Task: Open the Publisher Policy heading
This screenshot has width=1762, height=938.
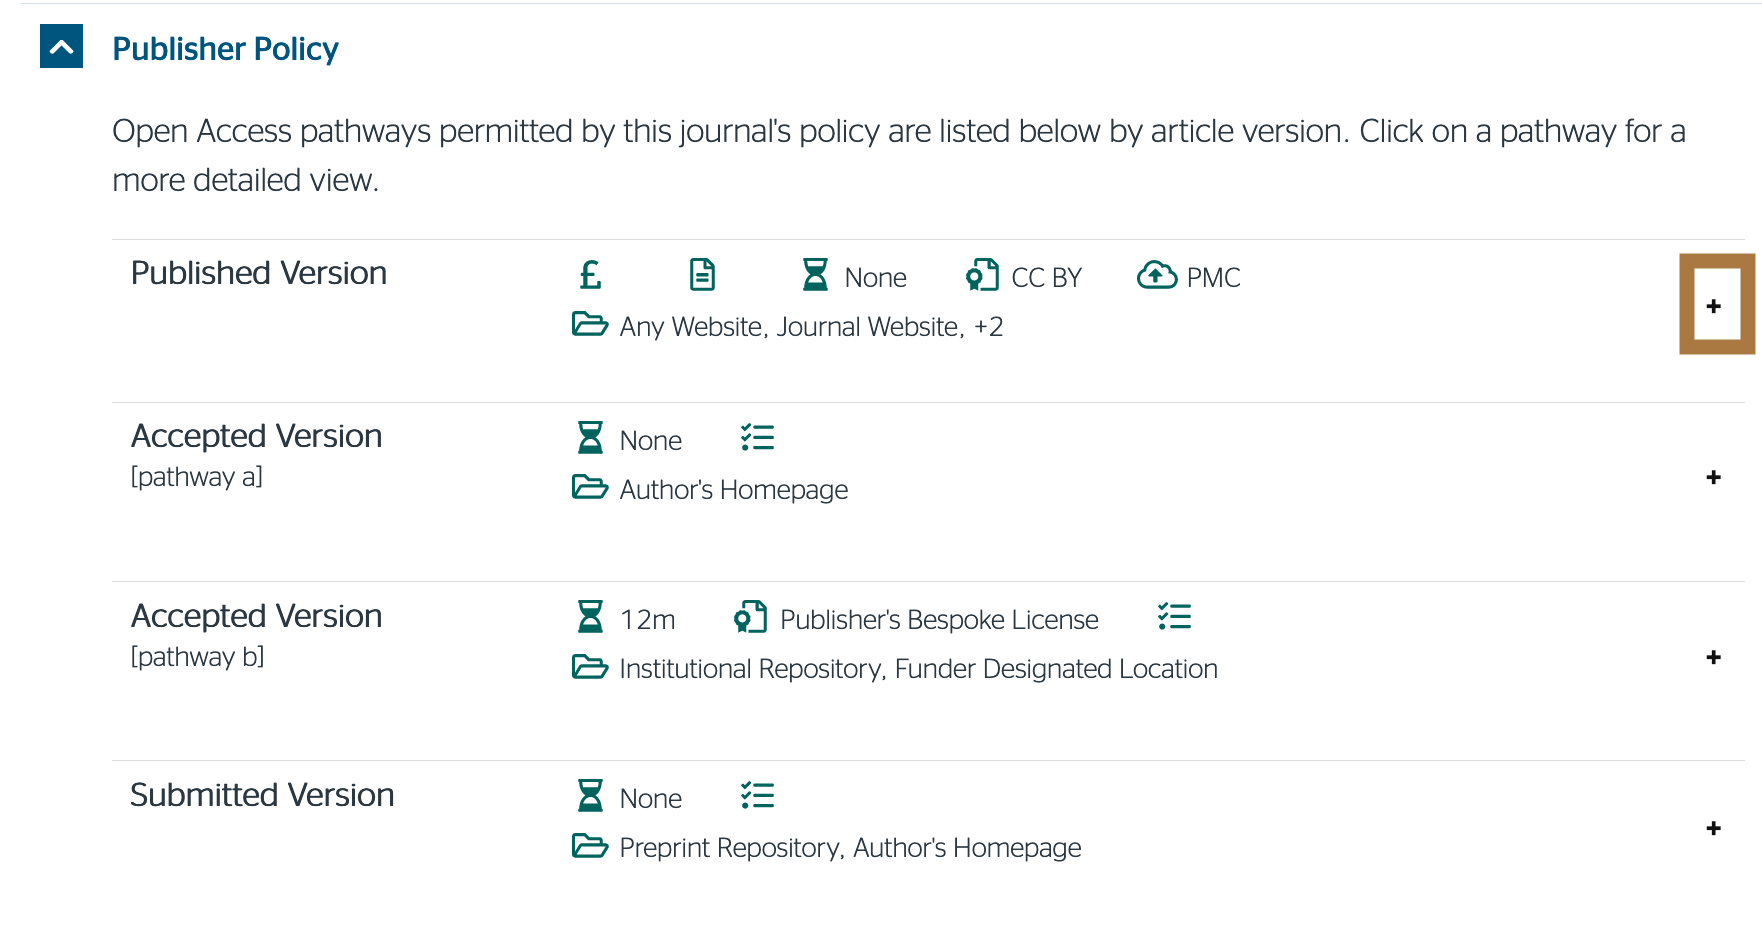Action: pos(225,48)
